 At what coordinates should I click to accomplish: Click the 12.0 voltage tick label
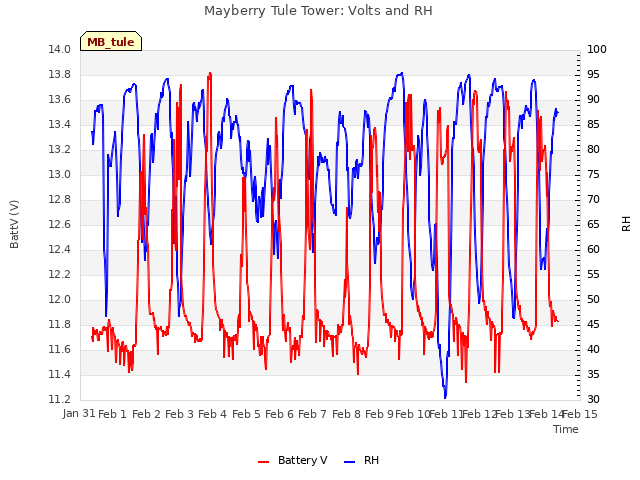click(60, 300)
